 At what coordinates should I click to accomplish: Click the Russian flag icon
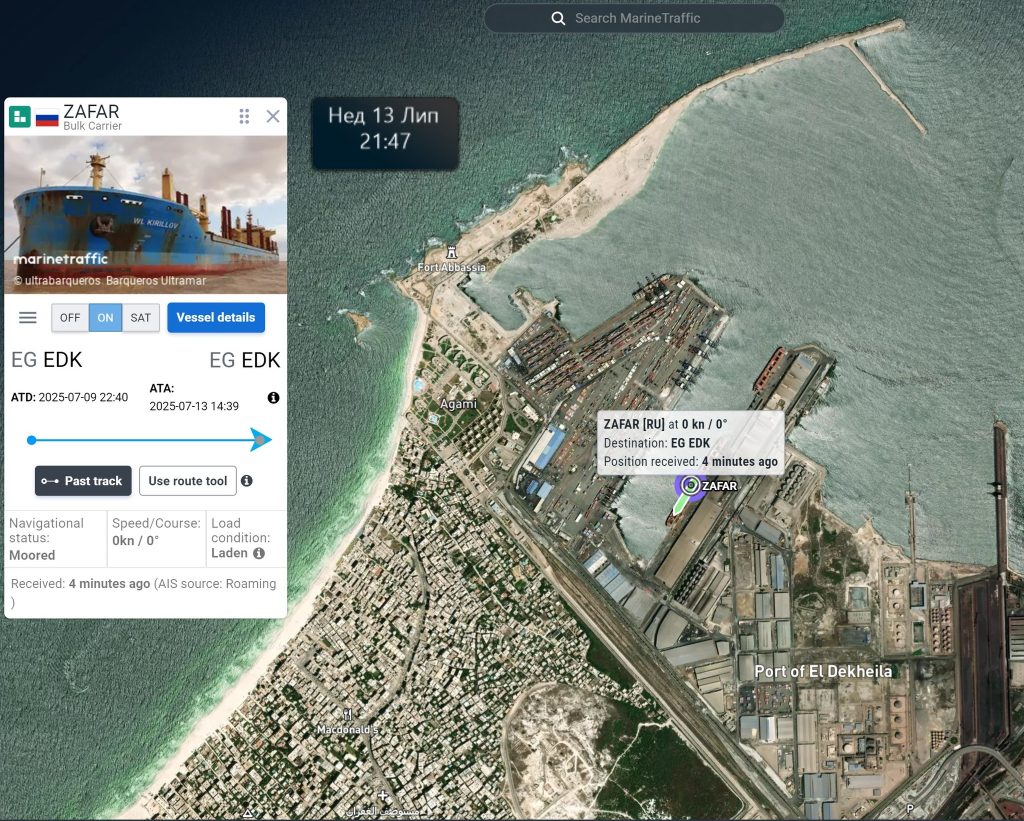[47, 118]
